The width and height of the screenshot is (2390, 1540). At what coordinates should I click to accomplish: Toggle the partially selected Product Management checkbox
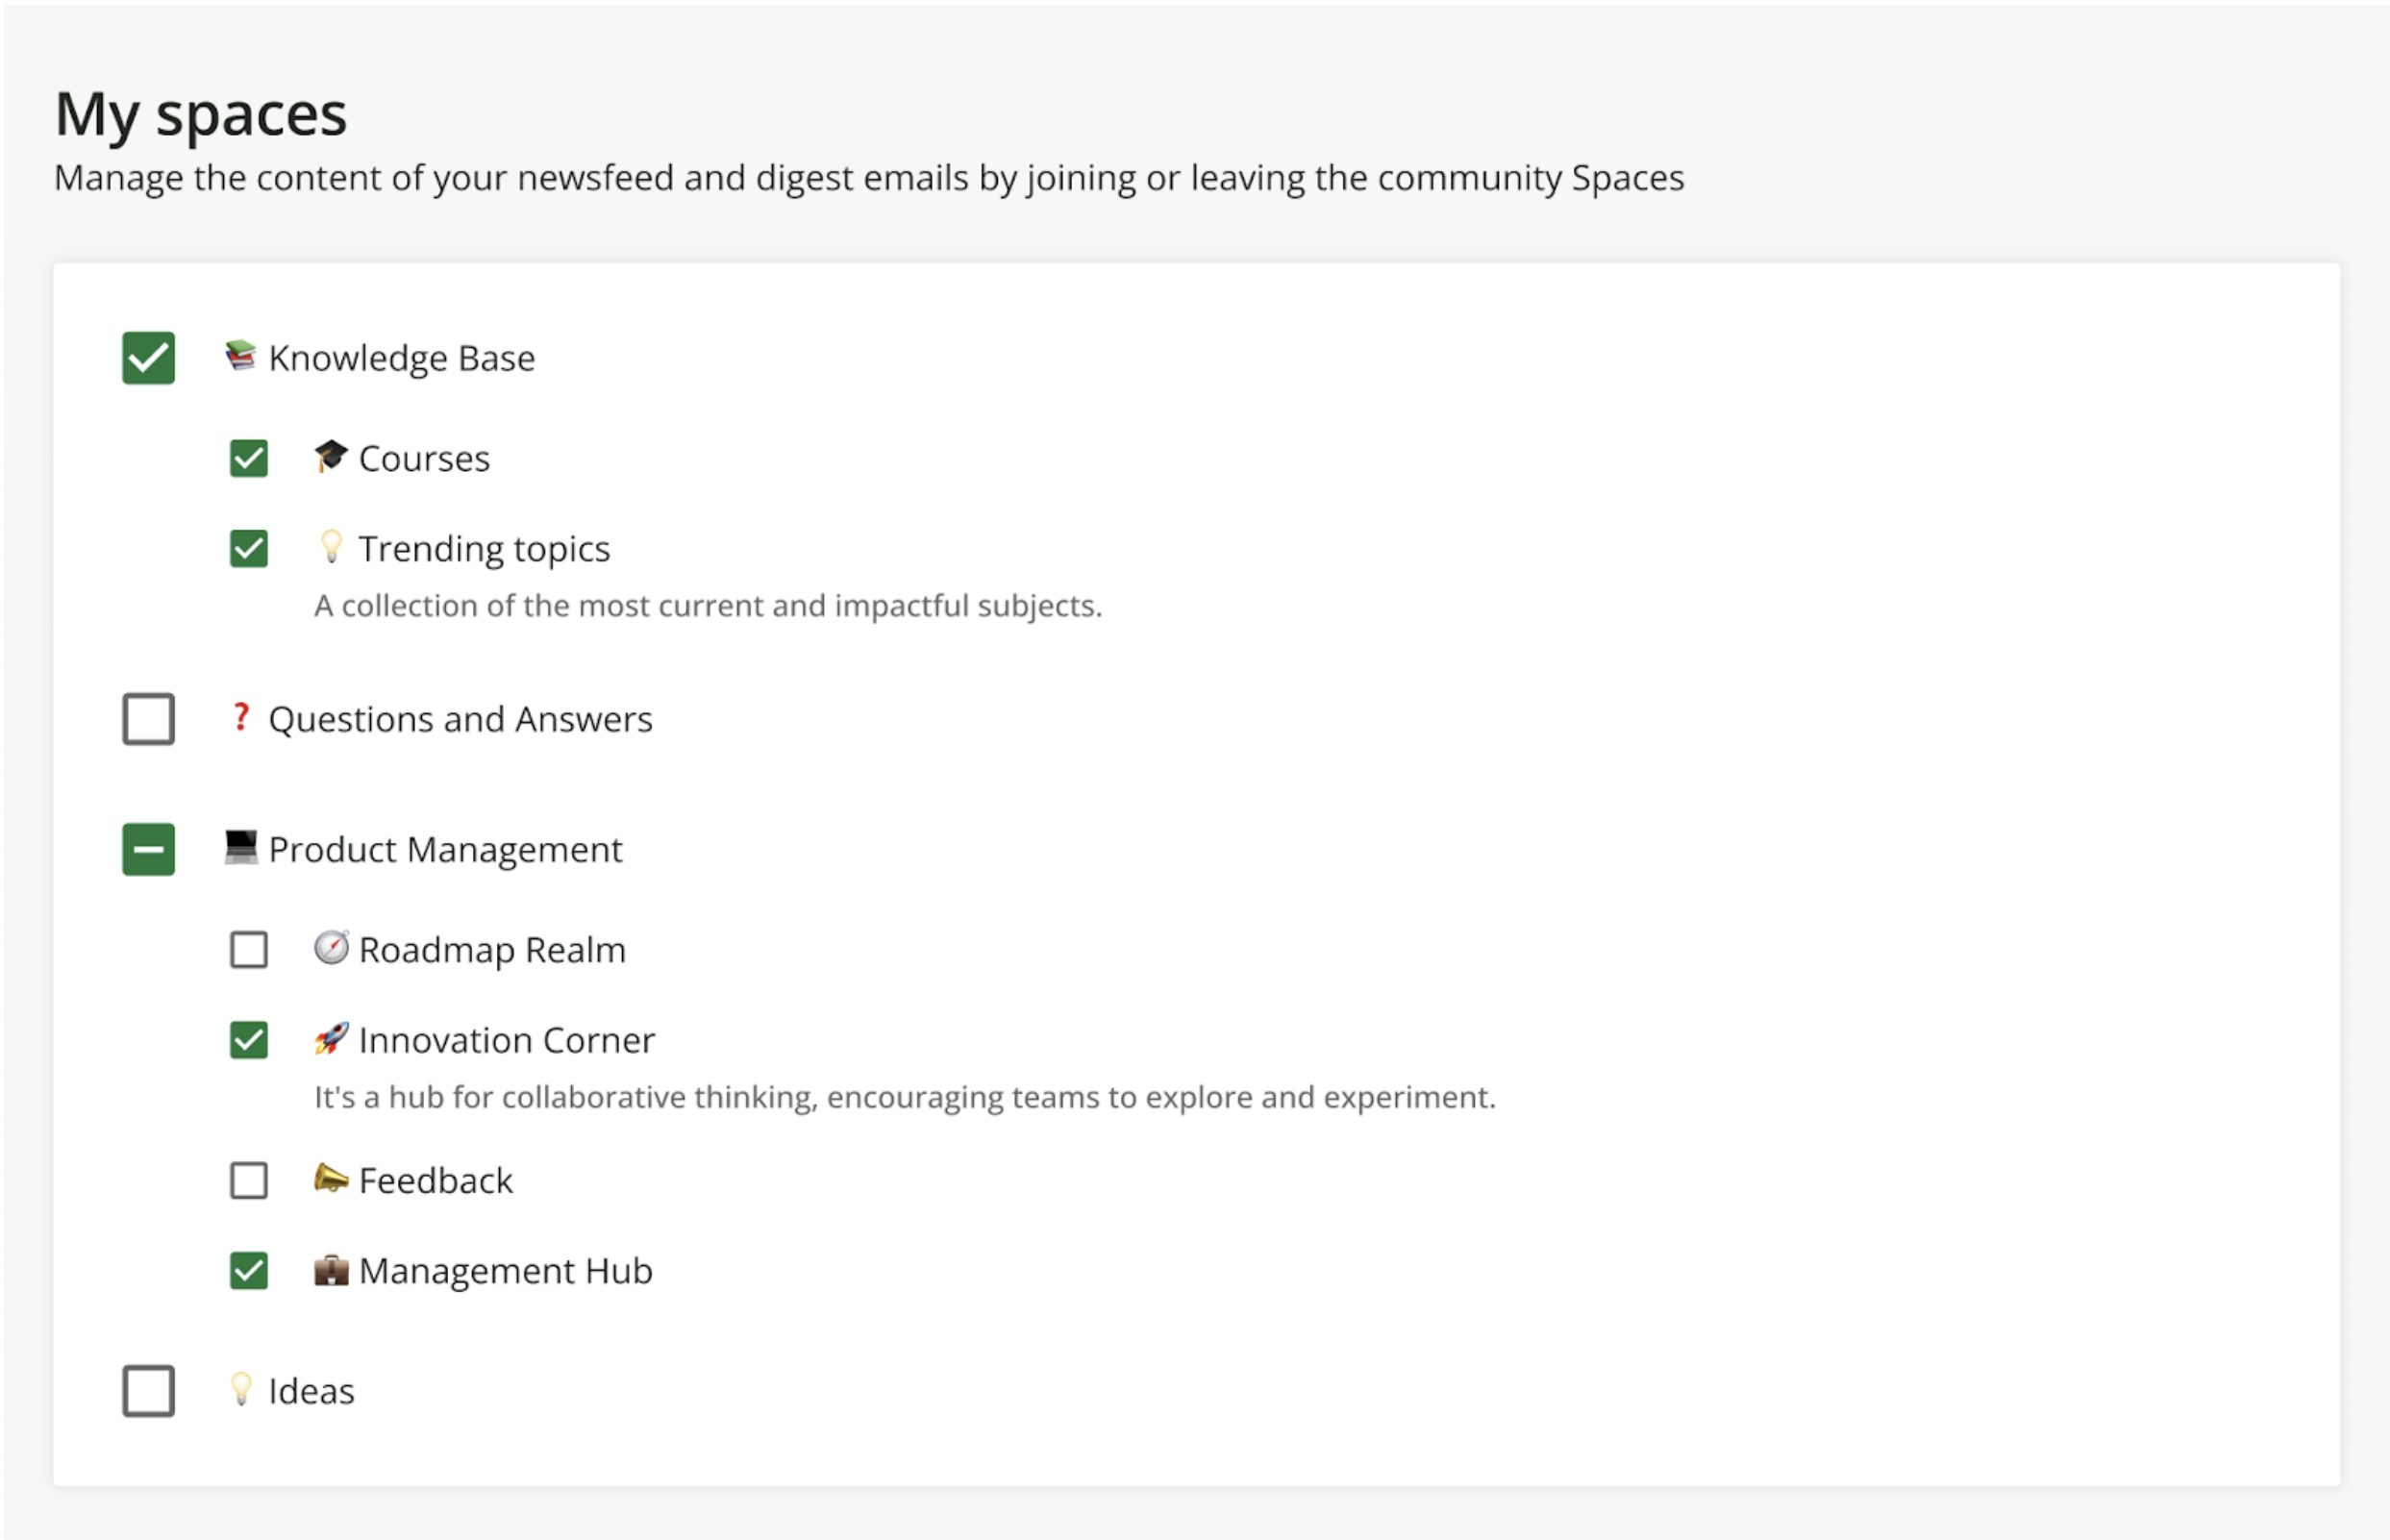148,849
